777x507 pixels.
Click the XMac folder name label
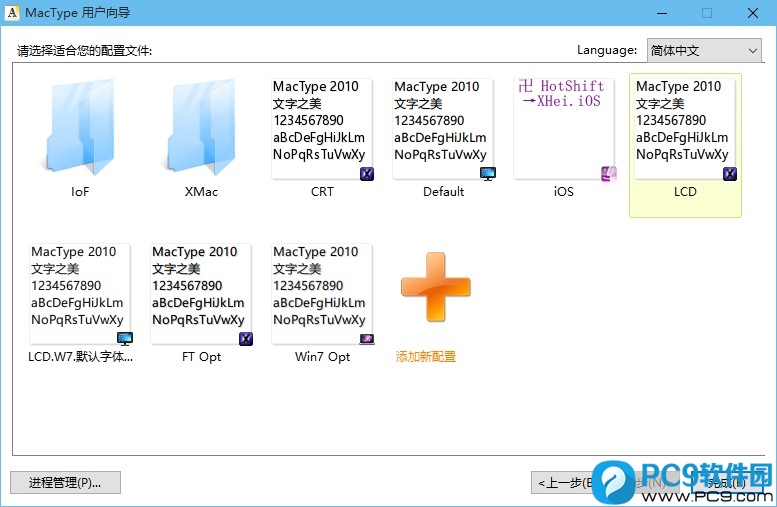201,192
